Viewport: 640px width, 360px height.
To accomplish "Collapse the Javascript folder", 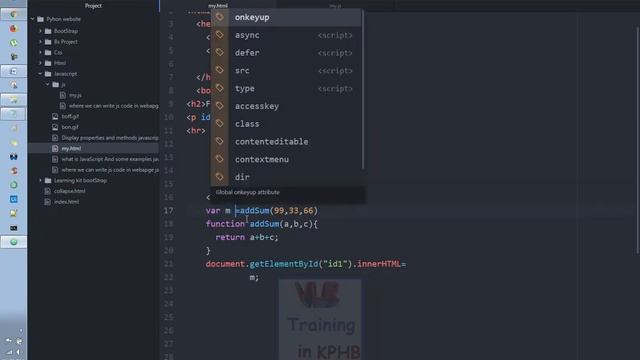I will 40,74.
